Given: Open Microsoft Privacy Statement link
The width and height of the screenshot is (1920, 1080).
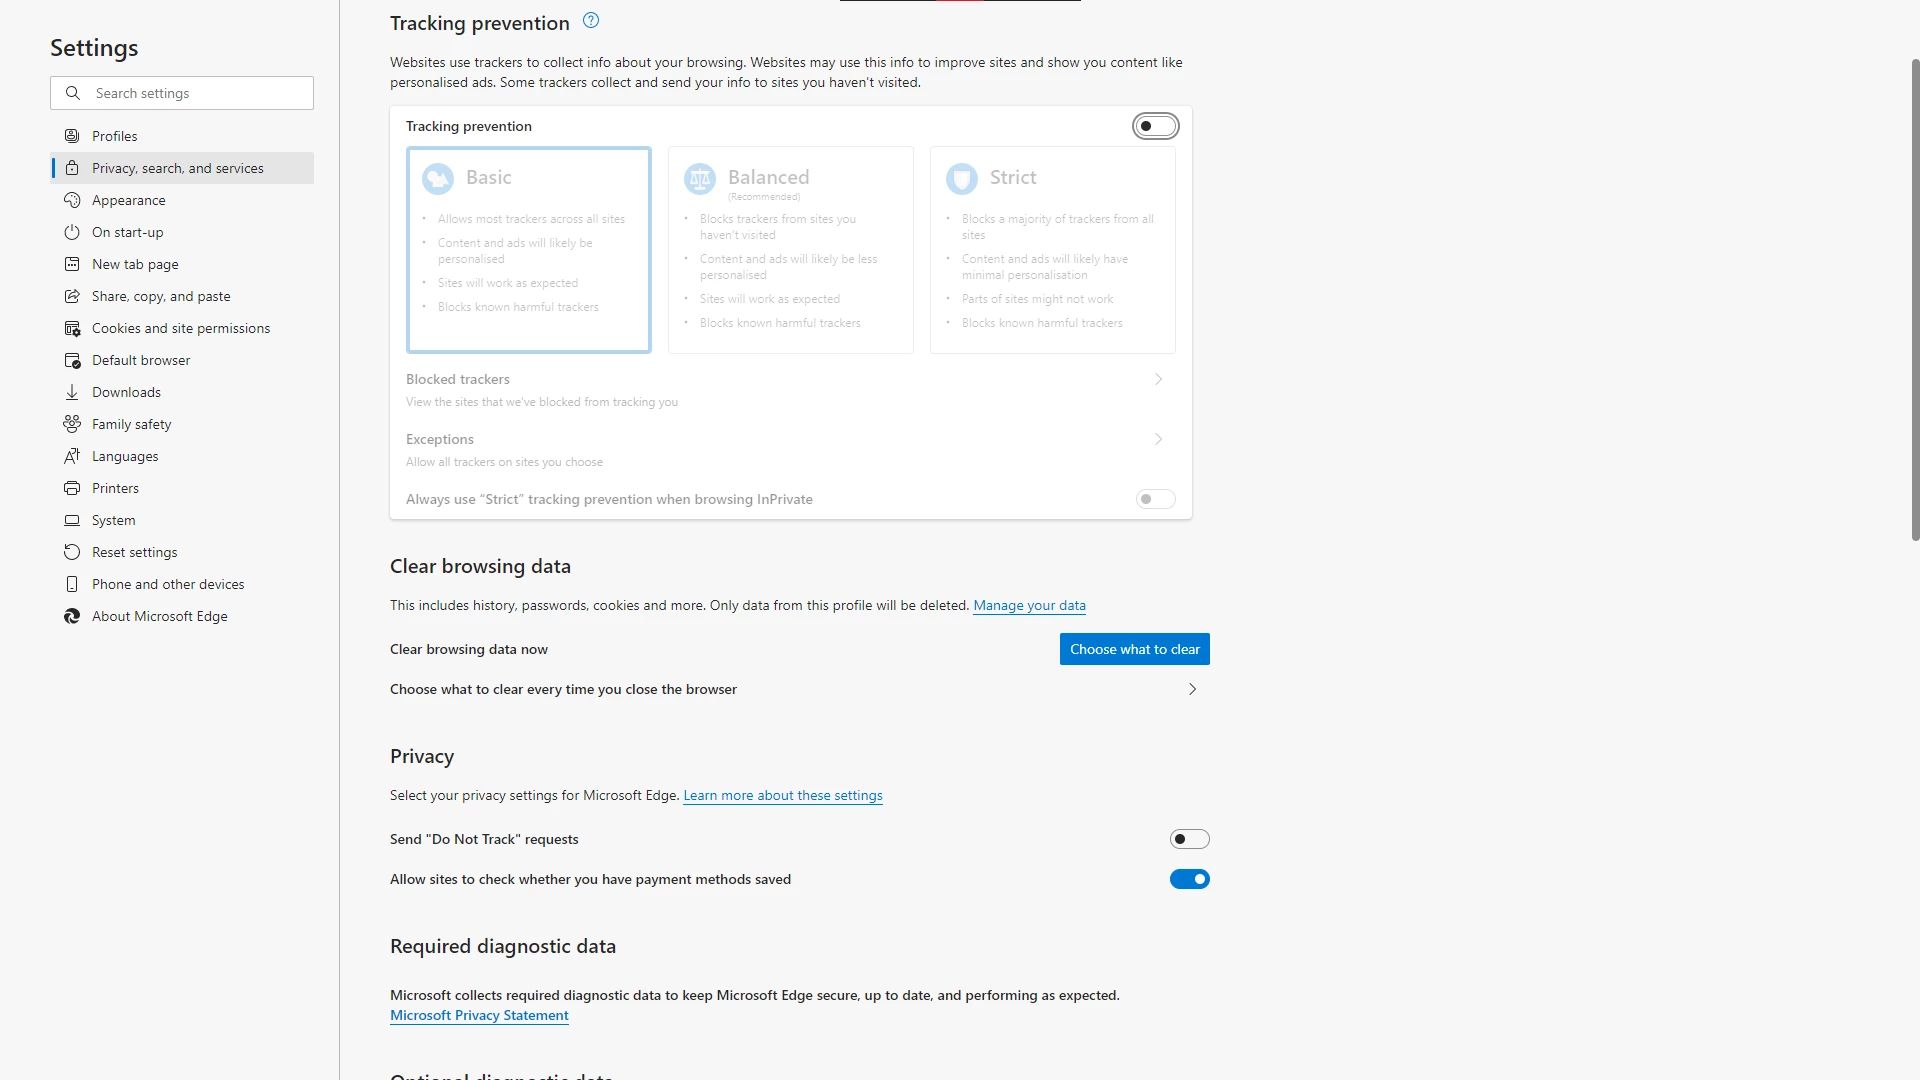Looking at the screenshot, I should 479,1015.
